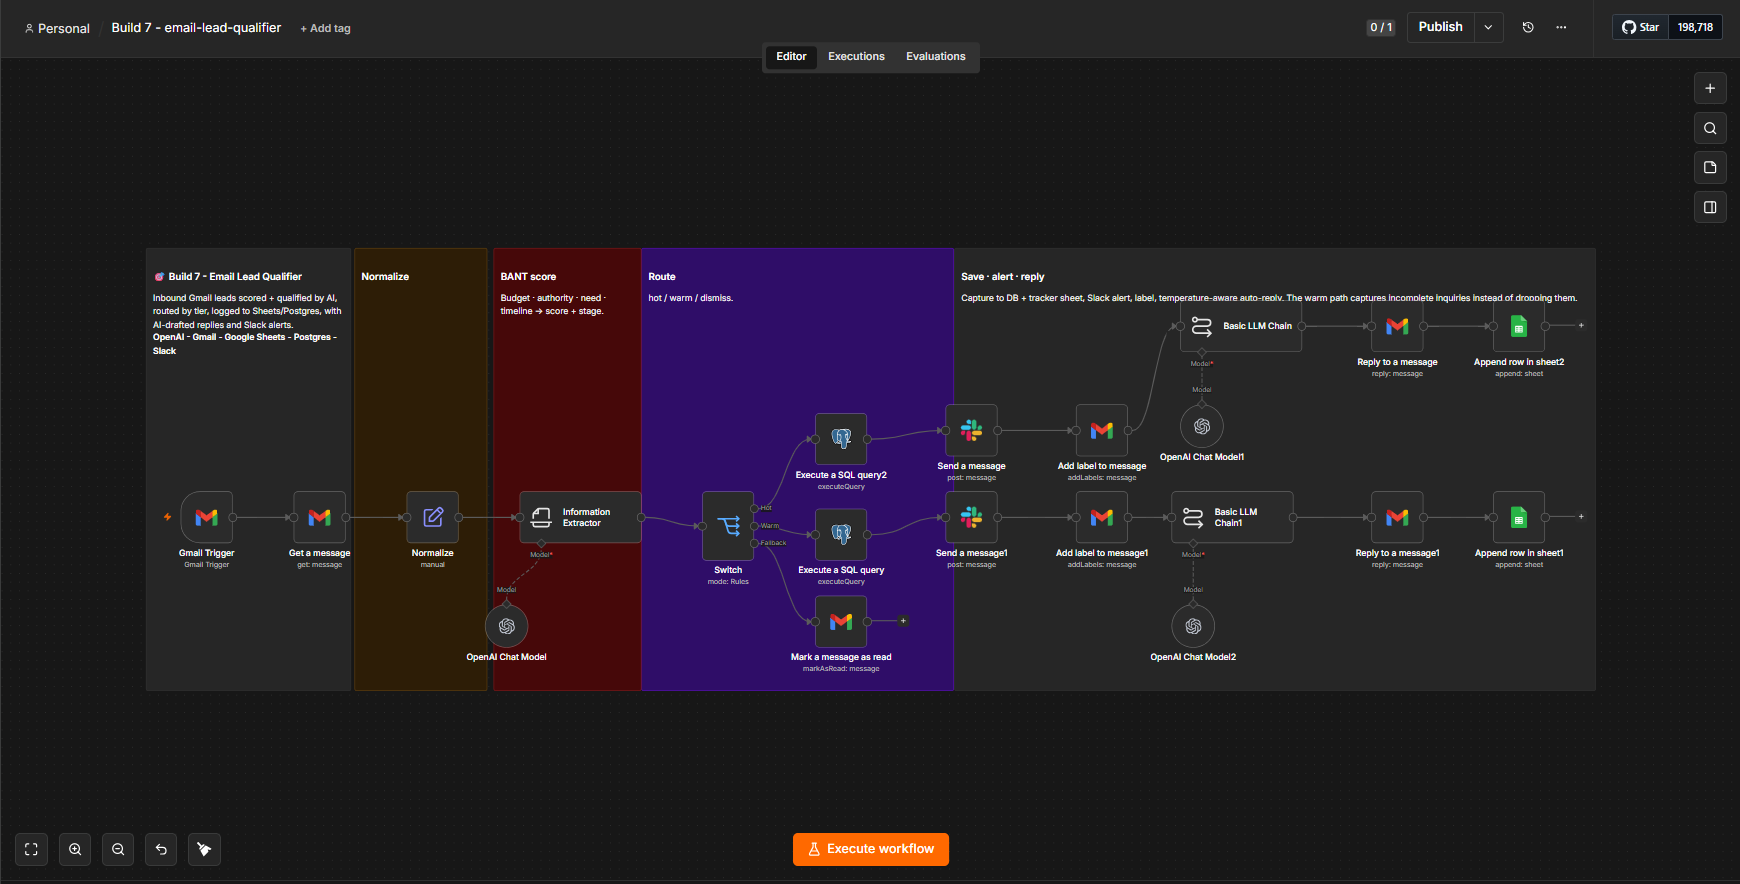
Task: Open the workflow history icon
Action: point(1528,28)
